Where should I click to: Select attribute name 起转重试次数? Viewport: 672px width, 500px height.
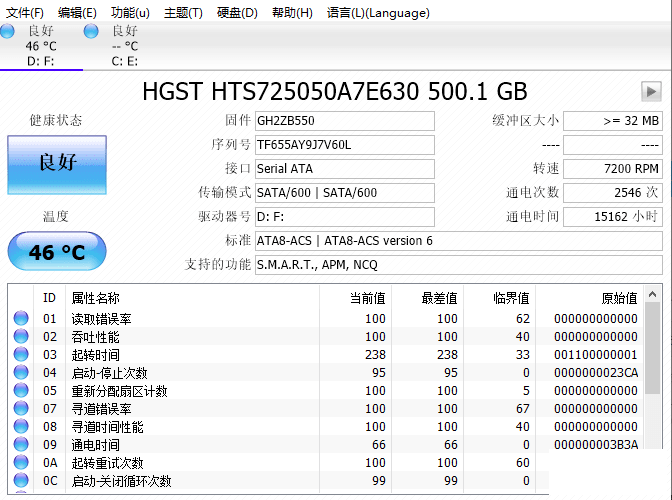click(108, 463)
